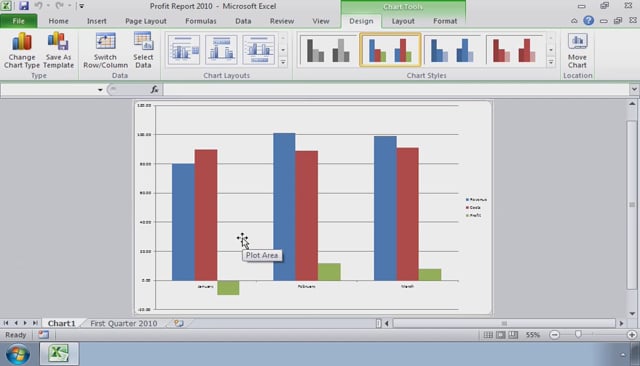Select Page Layout view button in status bar
This screenshot has width=640, height=366.
500,335
